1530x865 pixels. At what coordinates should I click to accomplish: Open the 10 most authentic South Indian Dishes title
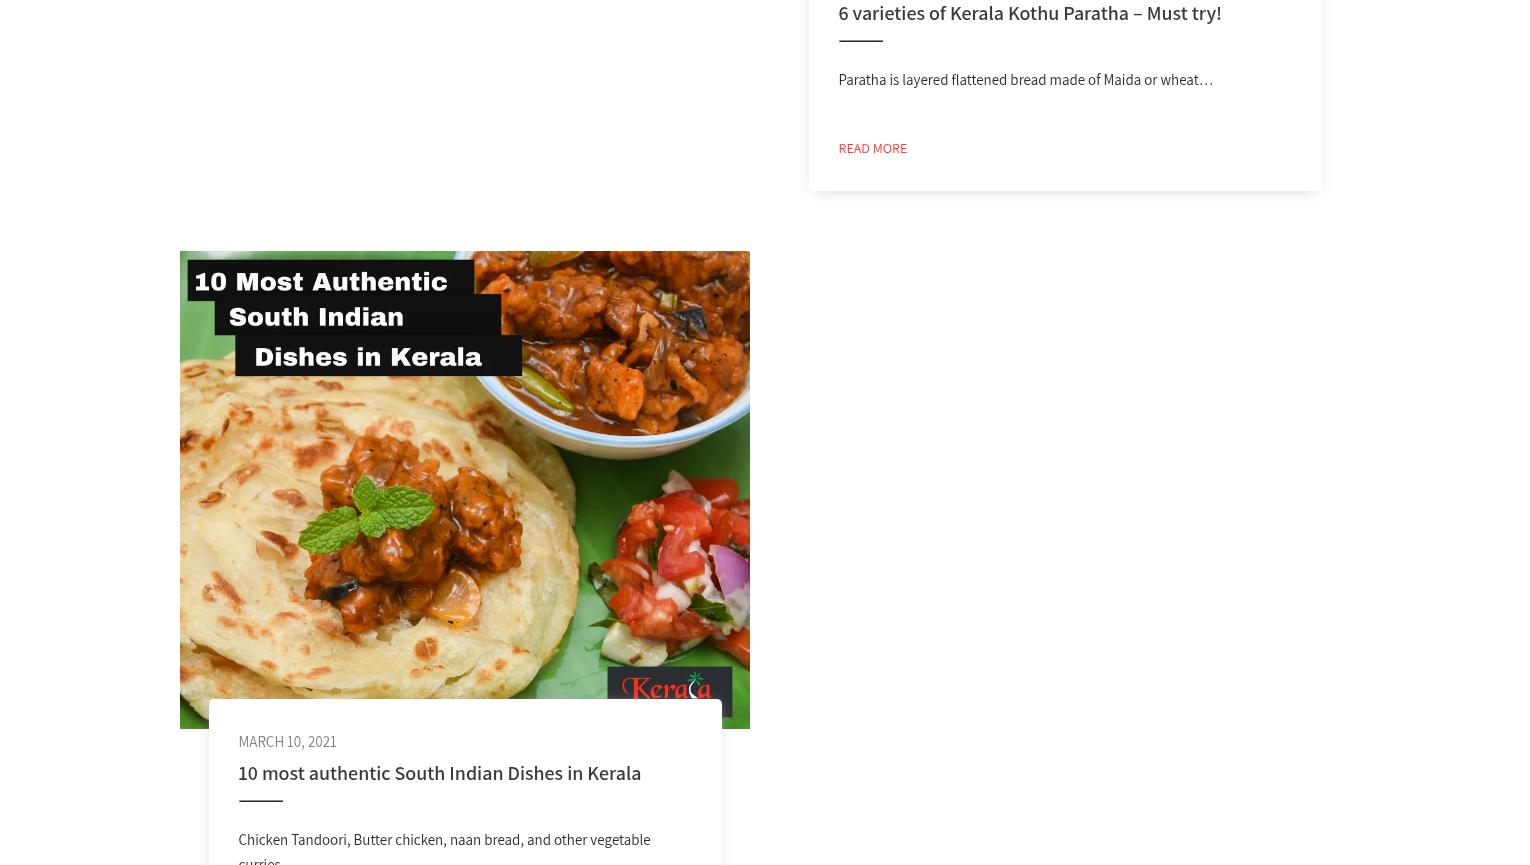coord(439,773)
